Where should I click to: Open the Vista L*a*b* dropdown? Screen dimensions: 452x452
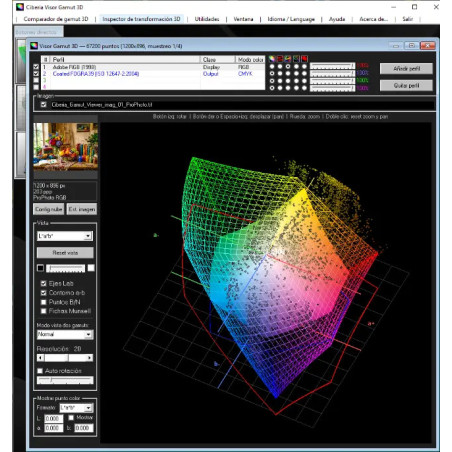(x=65, y=236)
